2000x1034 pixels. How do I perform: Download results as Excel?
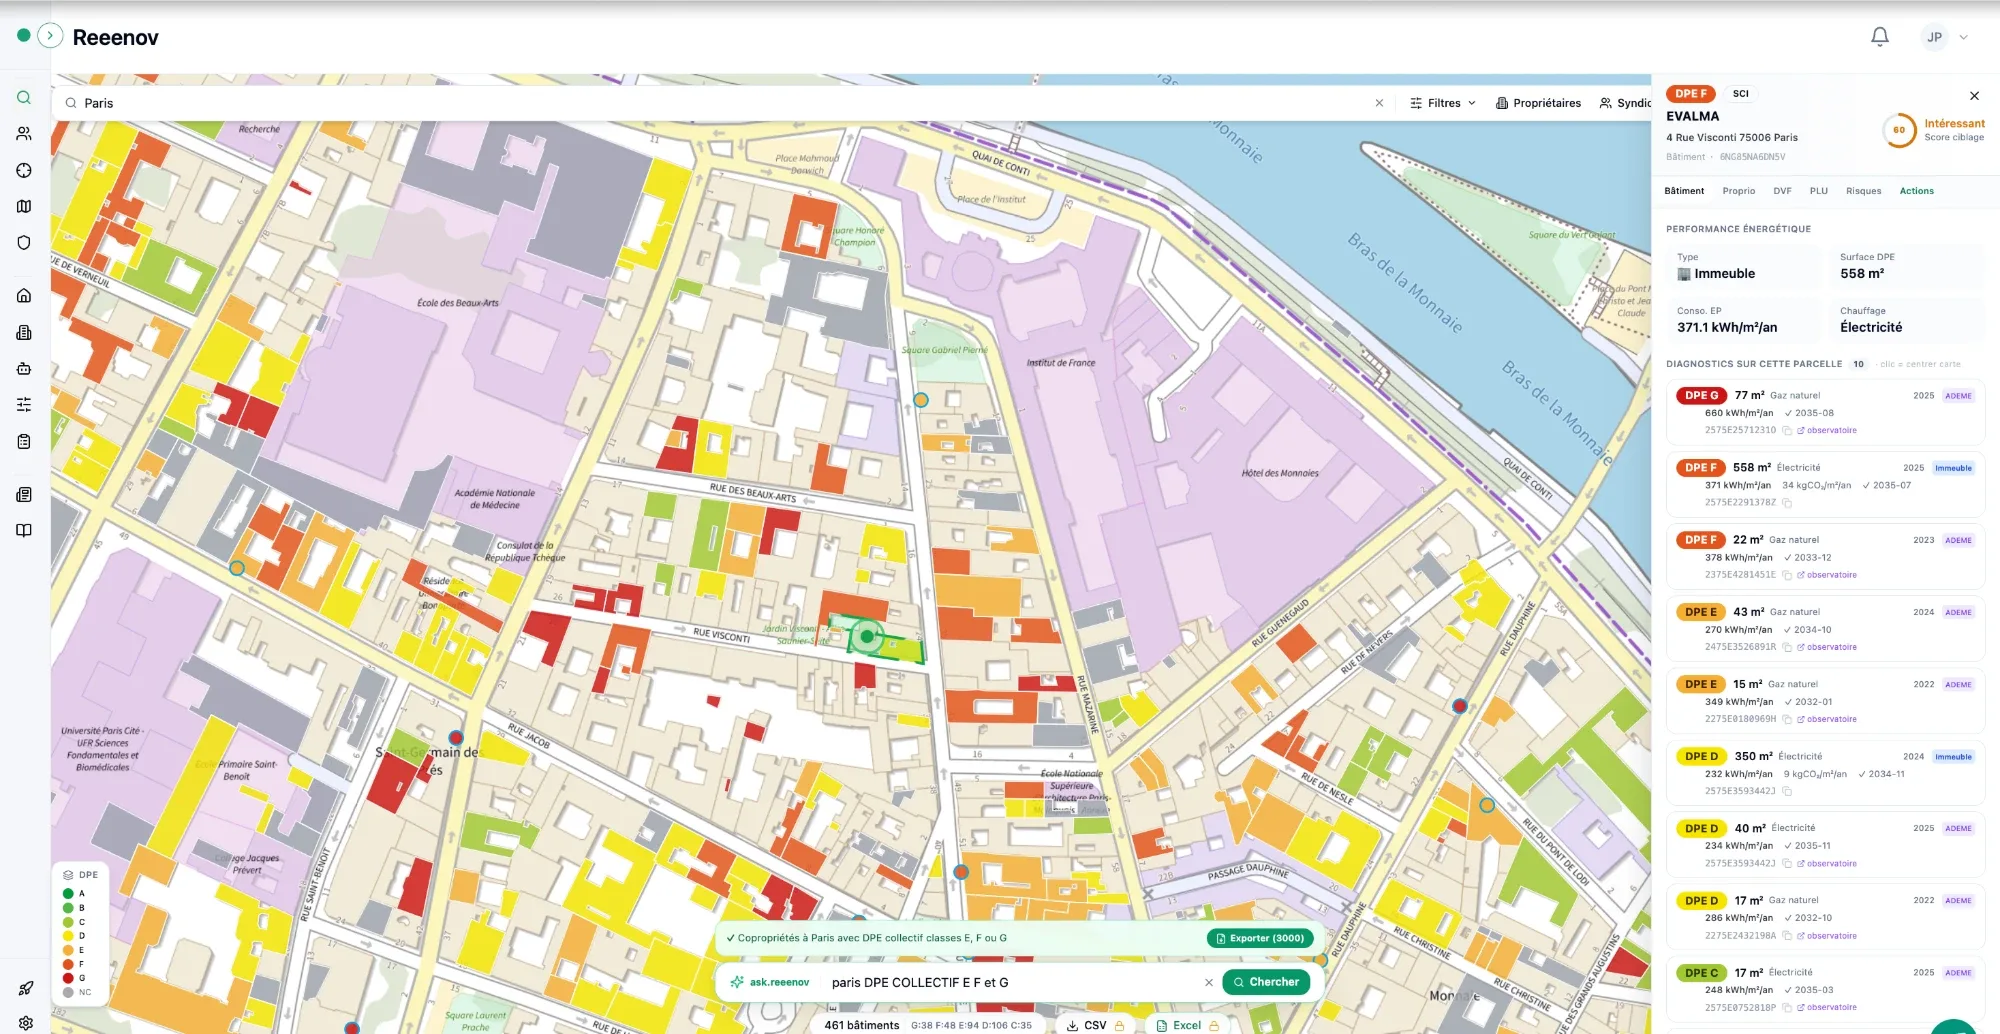pyautogui.click(x=1186, y=1025)
